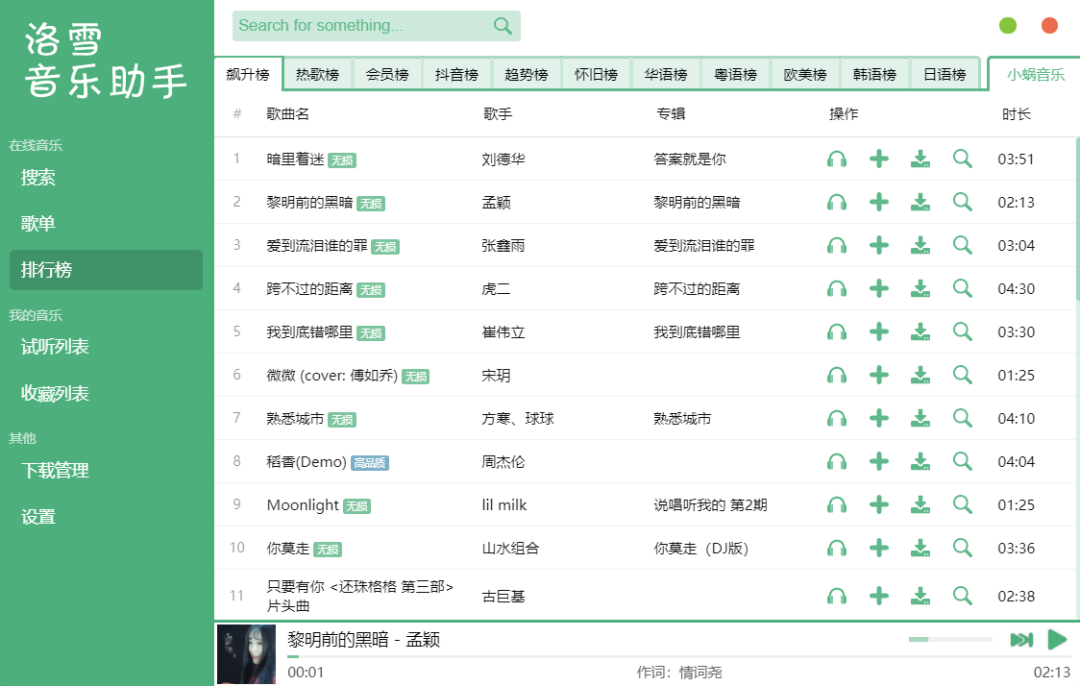The height and width of the screenshot is (686, 1080).
Task: Switch to 抖音榜 tab
Action: pos(457,74)
